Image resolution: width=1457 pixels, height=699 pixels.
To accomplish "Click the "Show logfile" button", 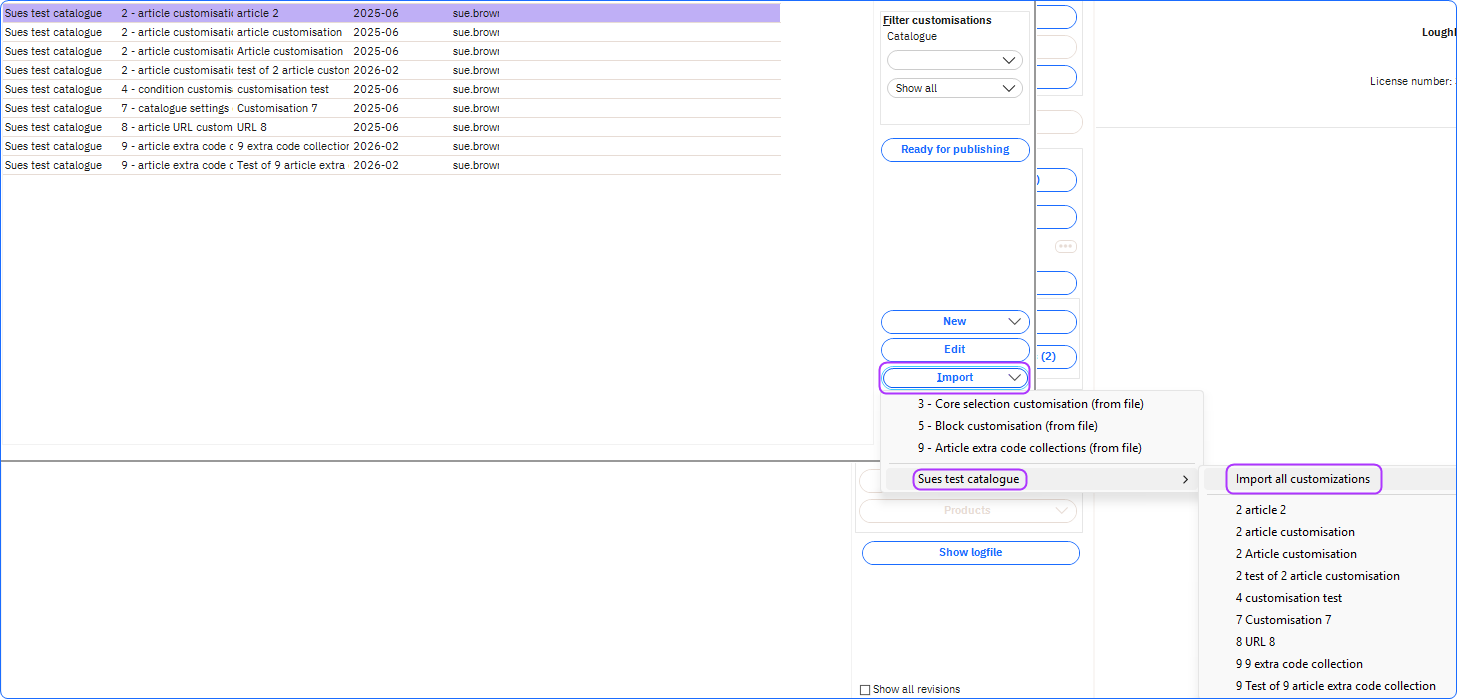I will pyautogui.click(x=969, y=552).
